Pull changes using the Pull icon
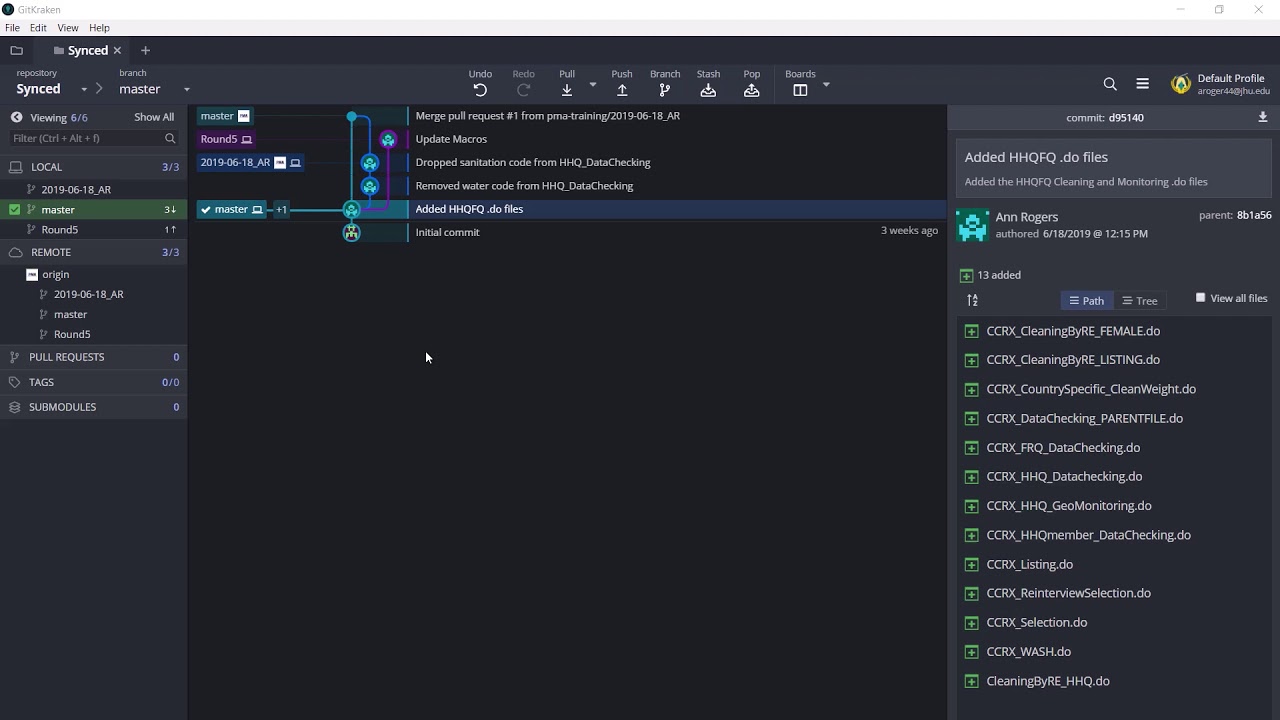The height and width of the screenshot is (720, 1280). click(x=567, y=90)
